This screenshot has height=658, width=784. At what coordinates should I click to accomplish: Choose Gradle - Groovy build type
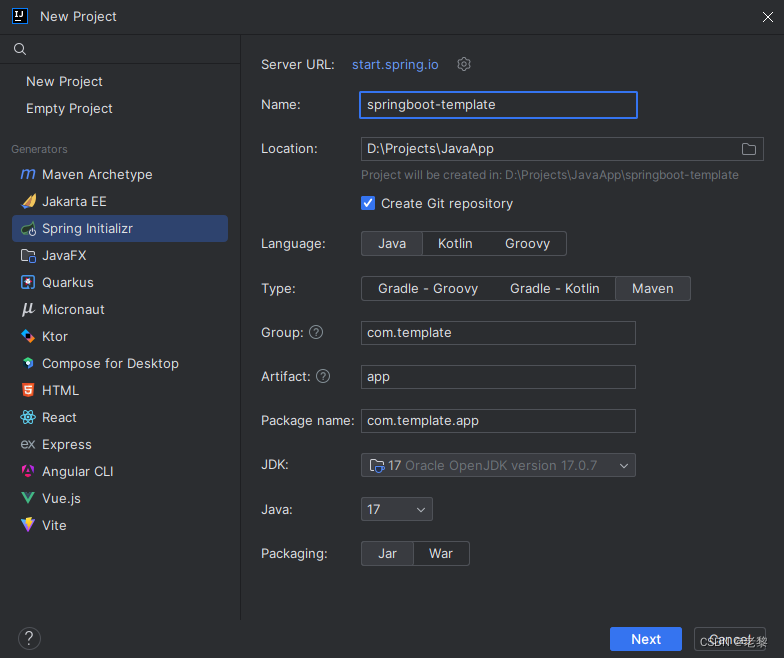[x=428, y=288]
